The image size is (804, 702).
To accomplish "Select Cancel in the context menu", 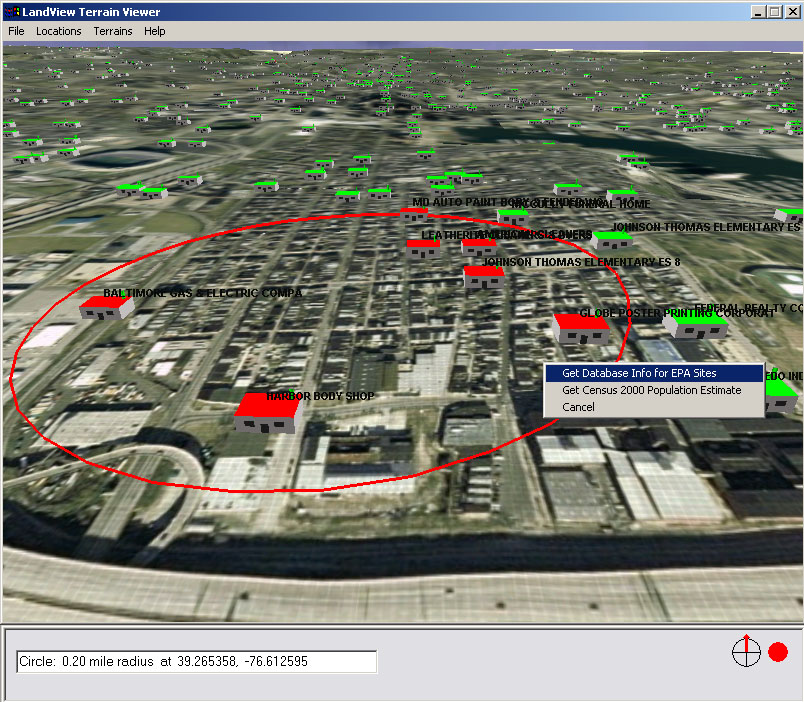I will click(x=654, y=407).
